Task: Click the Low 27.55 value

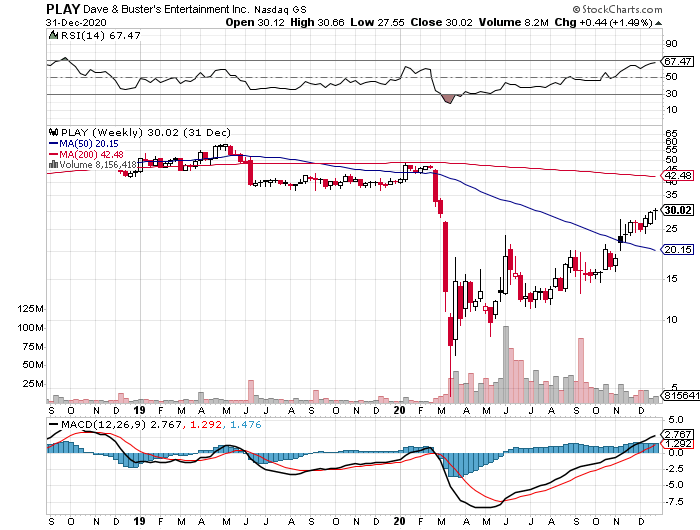Action: (x=377, y=22)
